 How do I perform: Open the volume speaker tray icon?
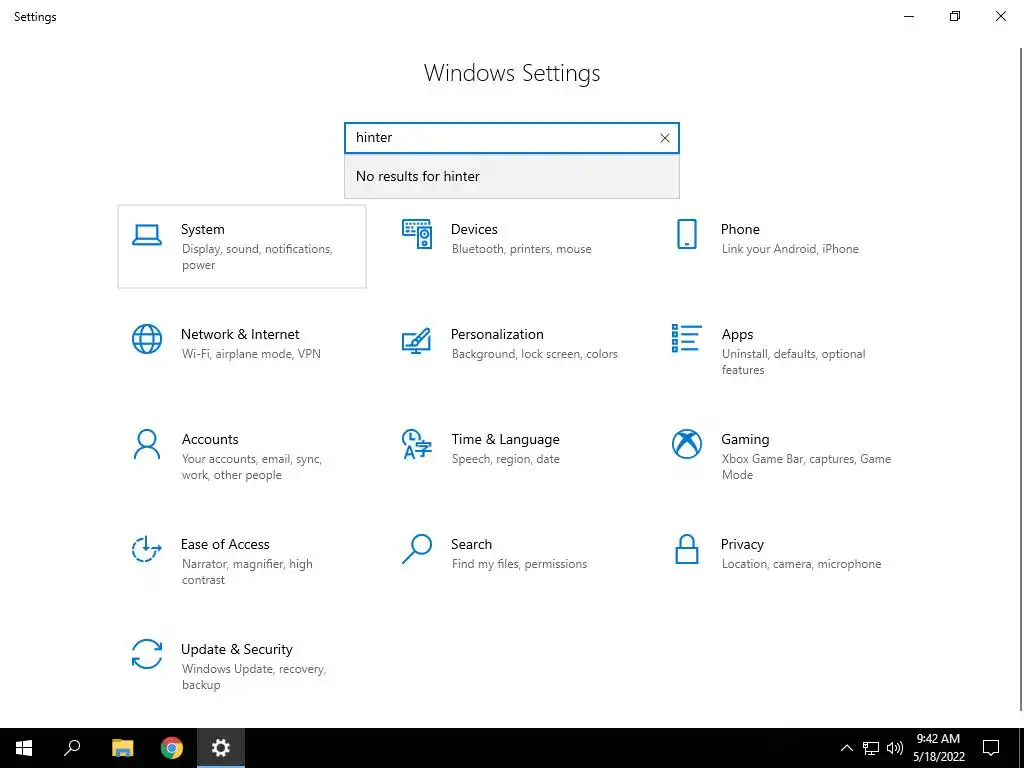click(x=895, y=748)
